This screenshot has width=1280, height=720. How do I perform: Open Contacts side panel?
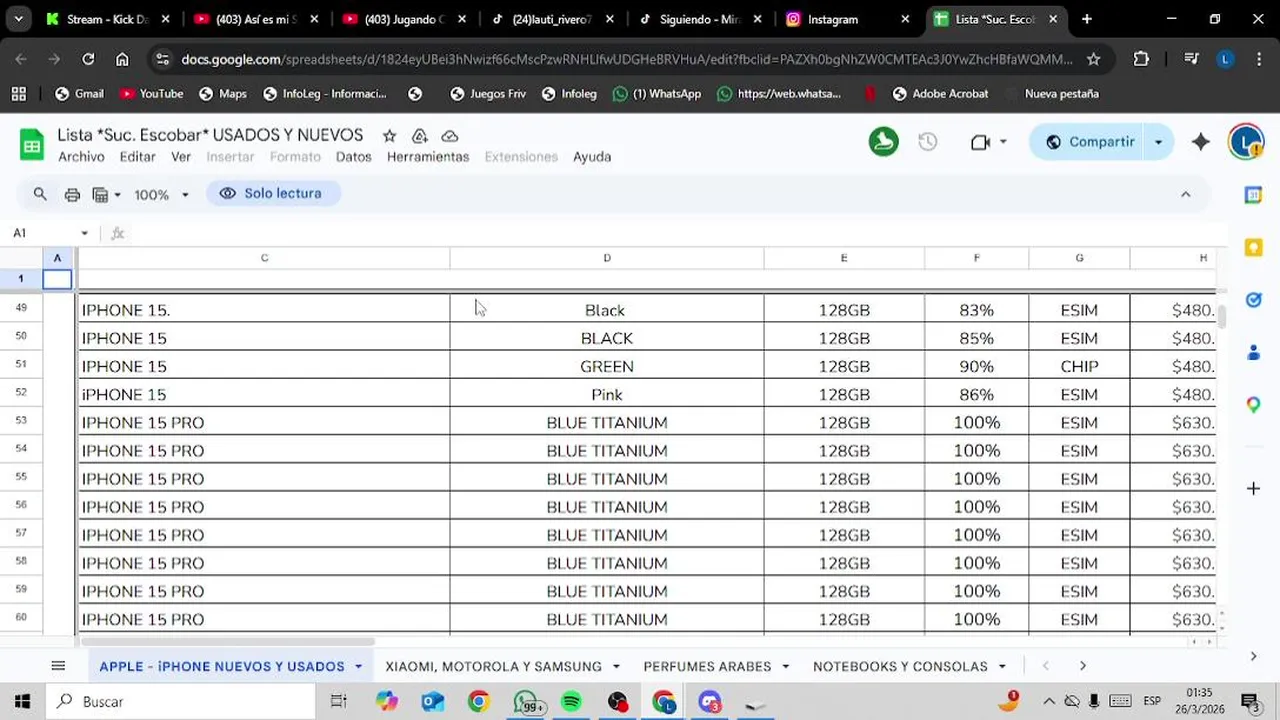pyautogui.click(x=1253, y=352)
